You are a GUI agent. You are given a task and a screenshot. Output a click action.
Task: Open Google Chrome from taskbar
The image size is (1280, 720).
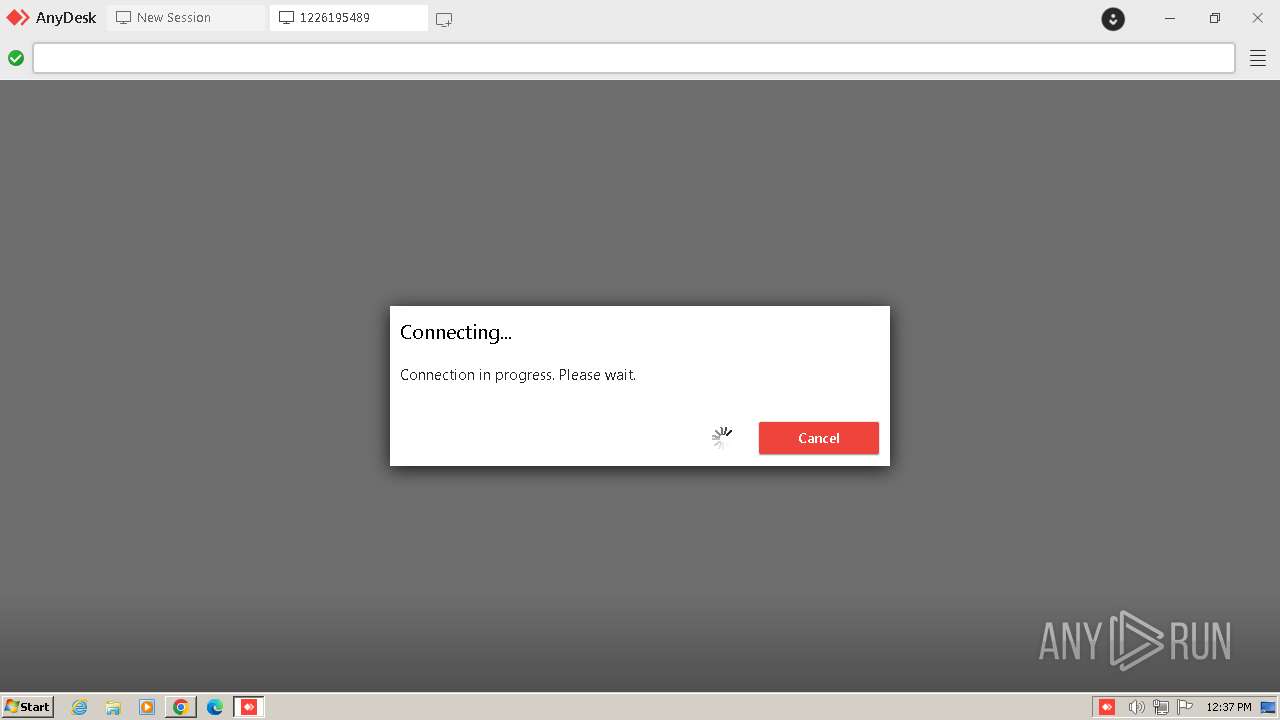[180, 707]
